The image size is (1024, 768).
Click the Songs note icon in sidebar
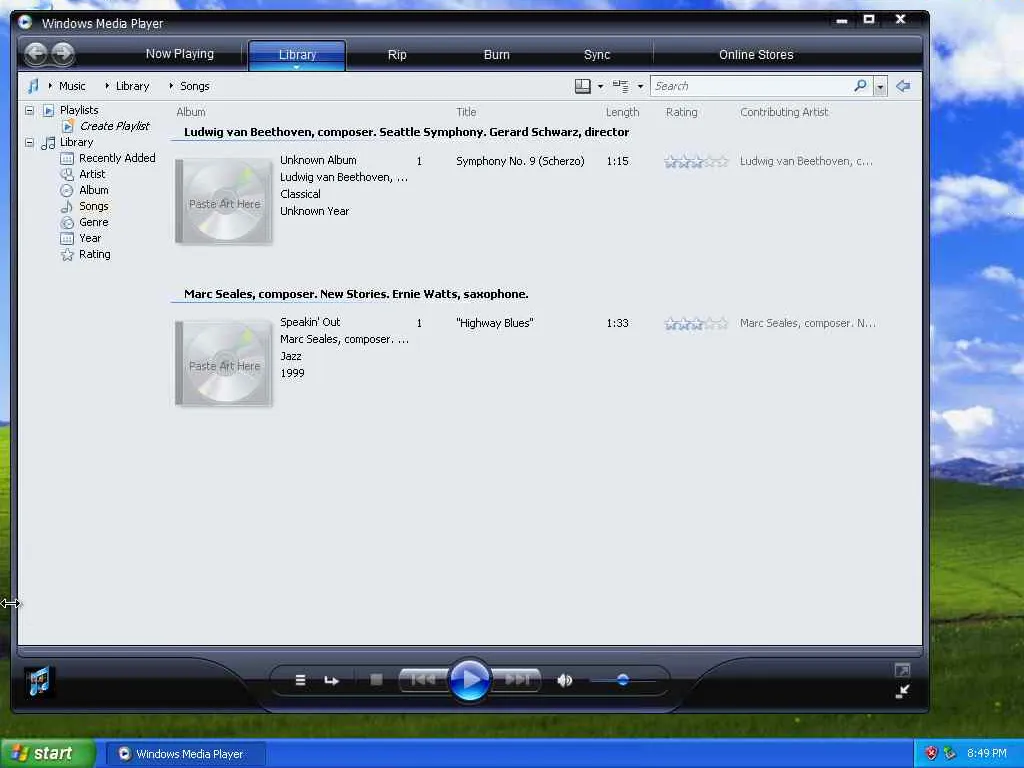(67, 206)
